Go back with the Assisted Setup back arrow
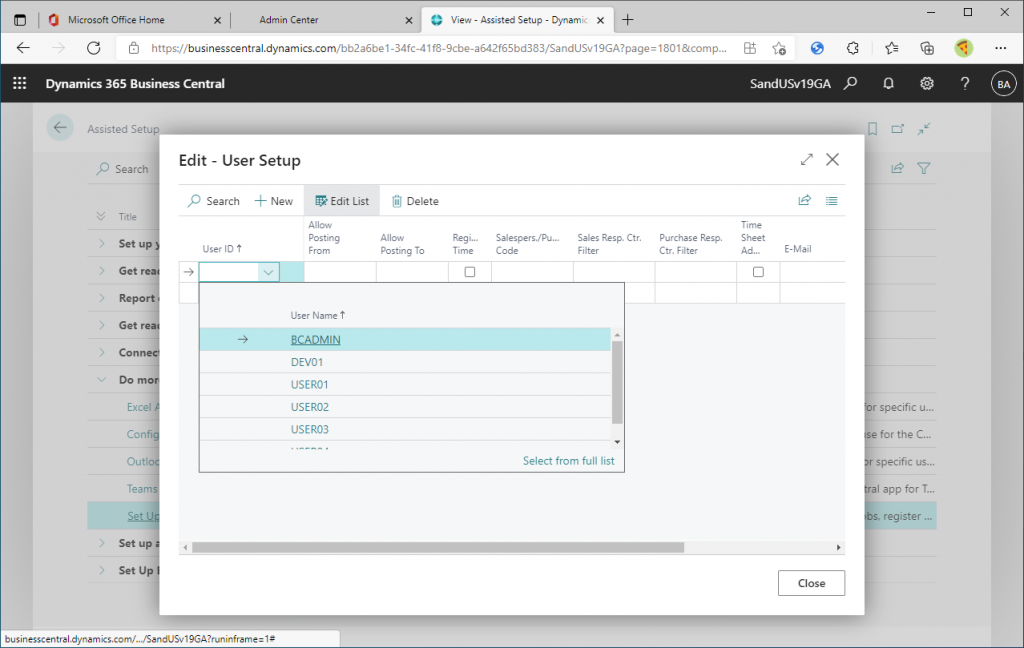 click(x=60, y=127)
